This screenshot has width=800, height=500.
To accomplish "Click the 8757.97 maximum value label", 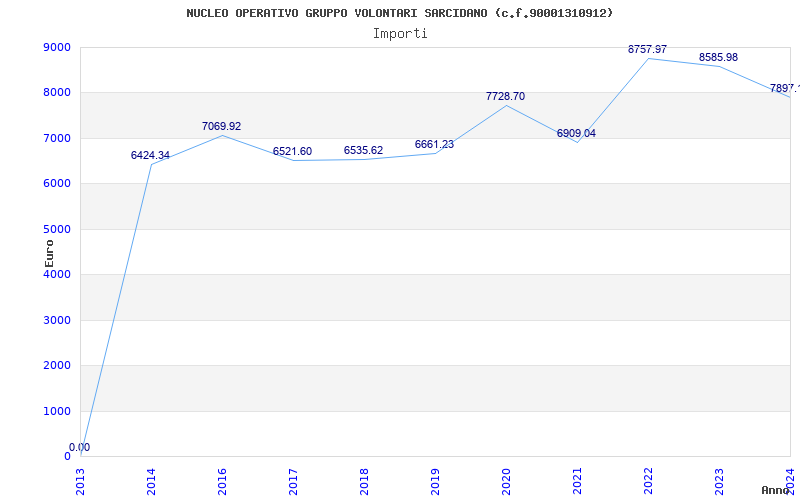I will (x=647, y=50).
